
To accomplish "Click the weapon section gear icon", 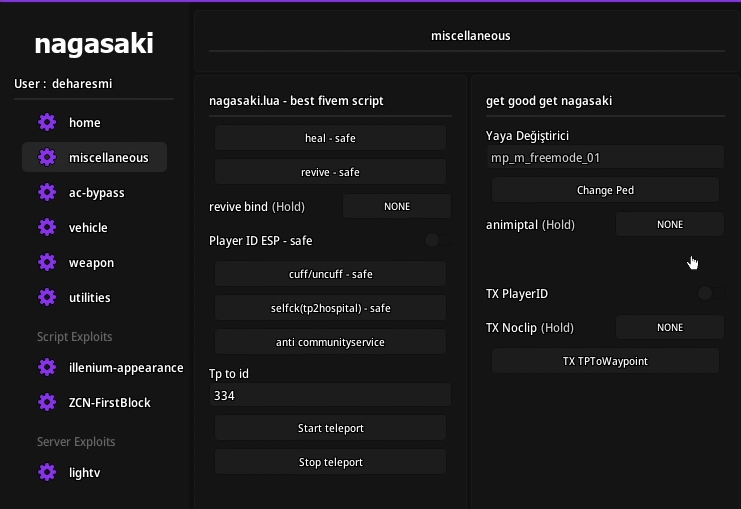I will click(46, 263).
